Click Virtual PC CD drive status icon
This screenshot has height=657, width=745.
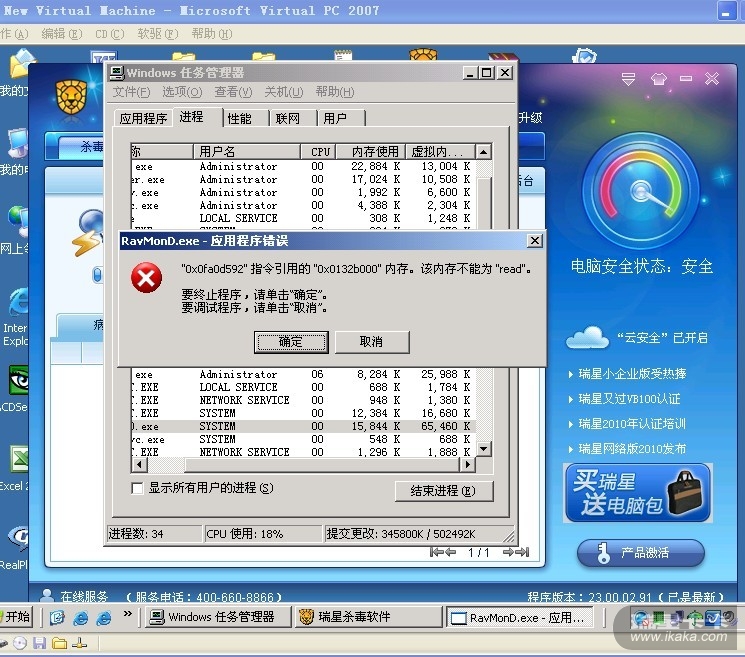click(20, 643)
